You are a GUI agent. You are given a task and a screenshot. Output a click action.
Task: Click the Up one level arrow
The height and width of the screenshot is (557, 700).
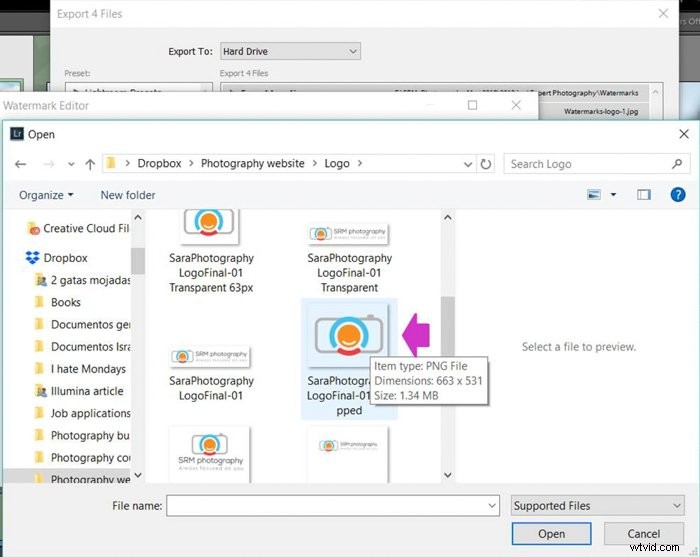pyautogui.click(x=90, y=164)
